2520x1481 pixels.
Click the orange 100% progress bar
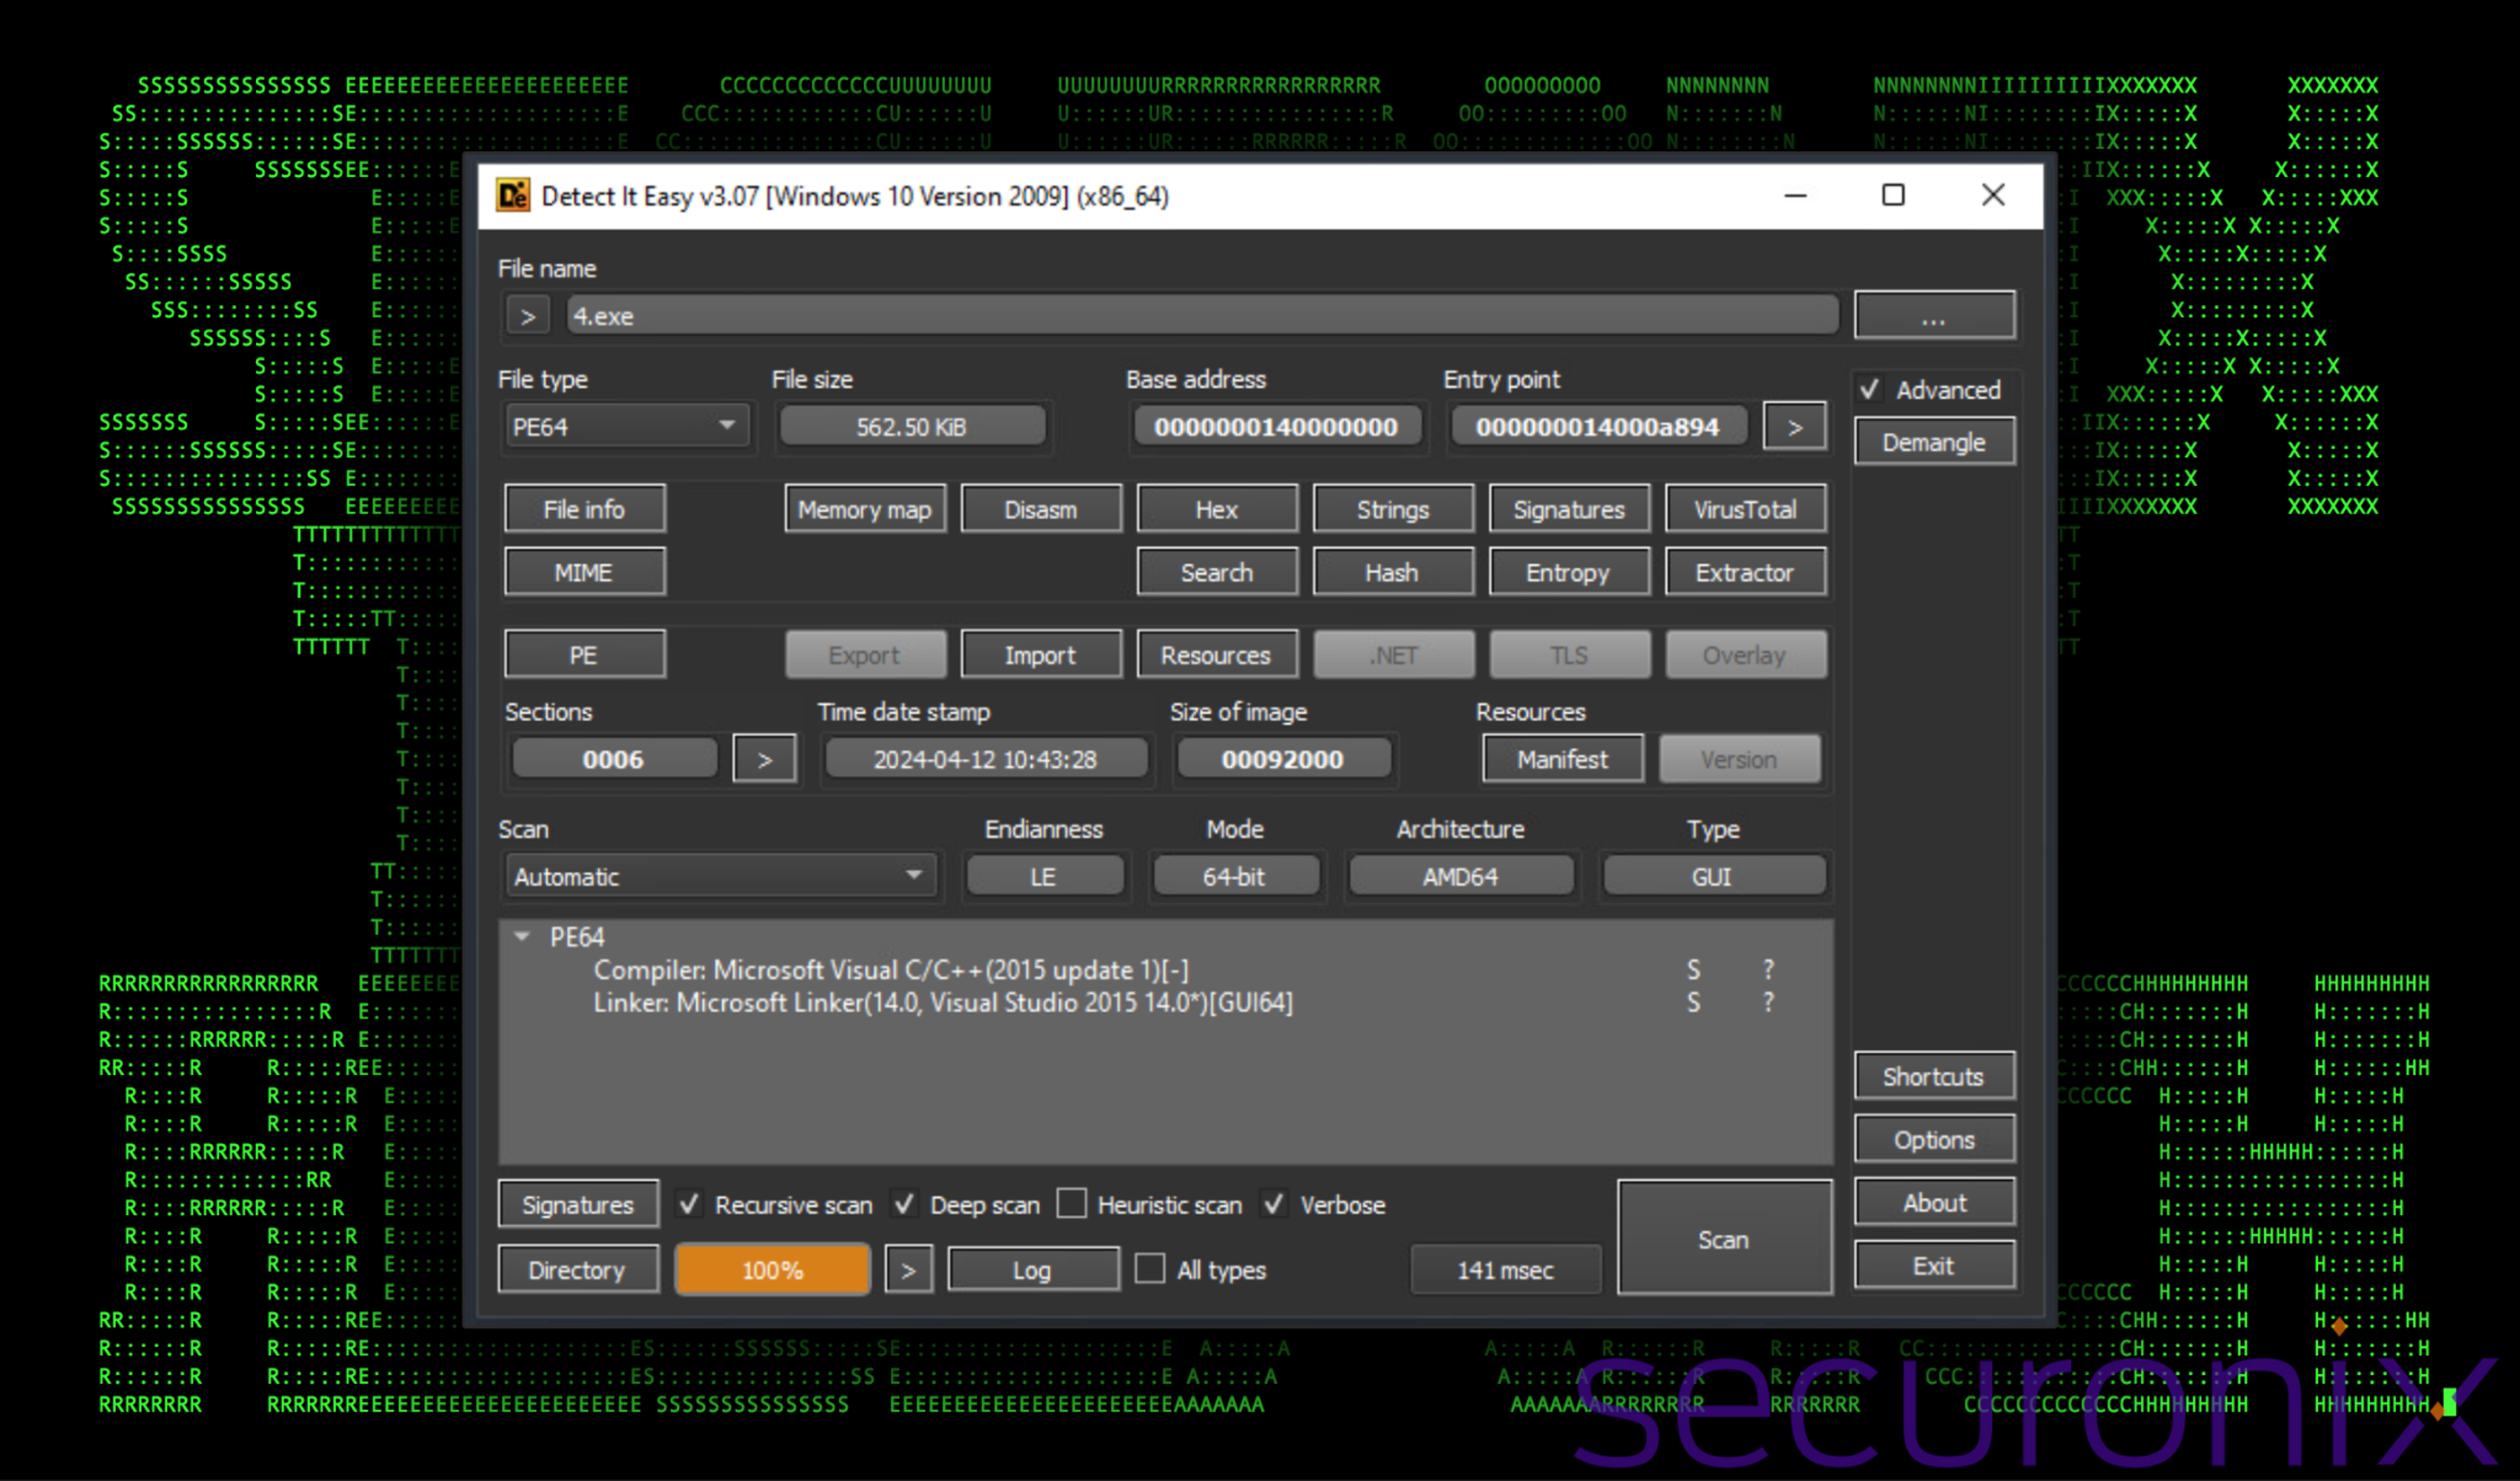click(772, 1270)
